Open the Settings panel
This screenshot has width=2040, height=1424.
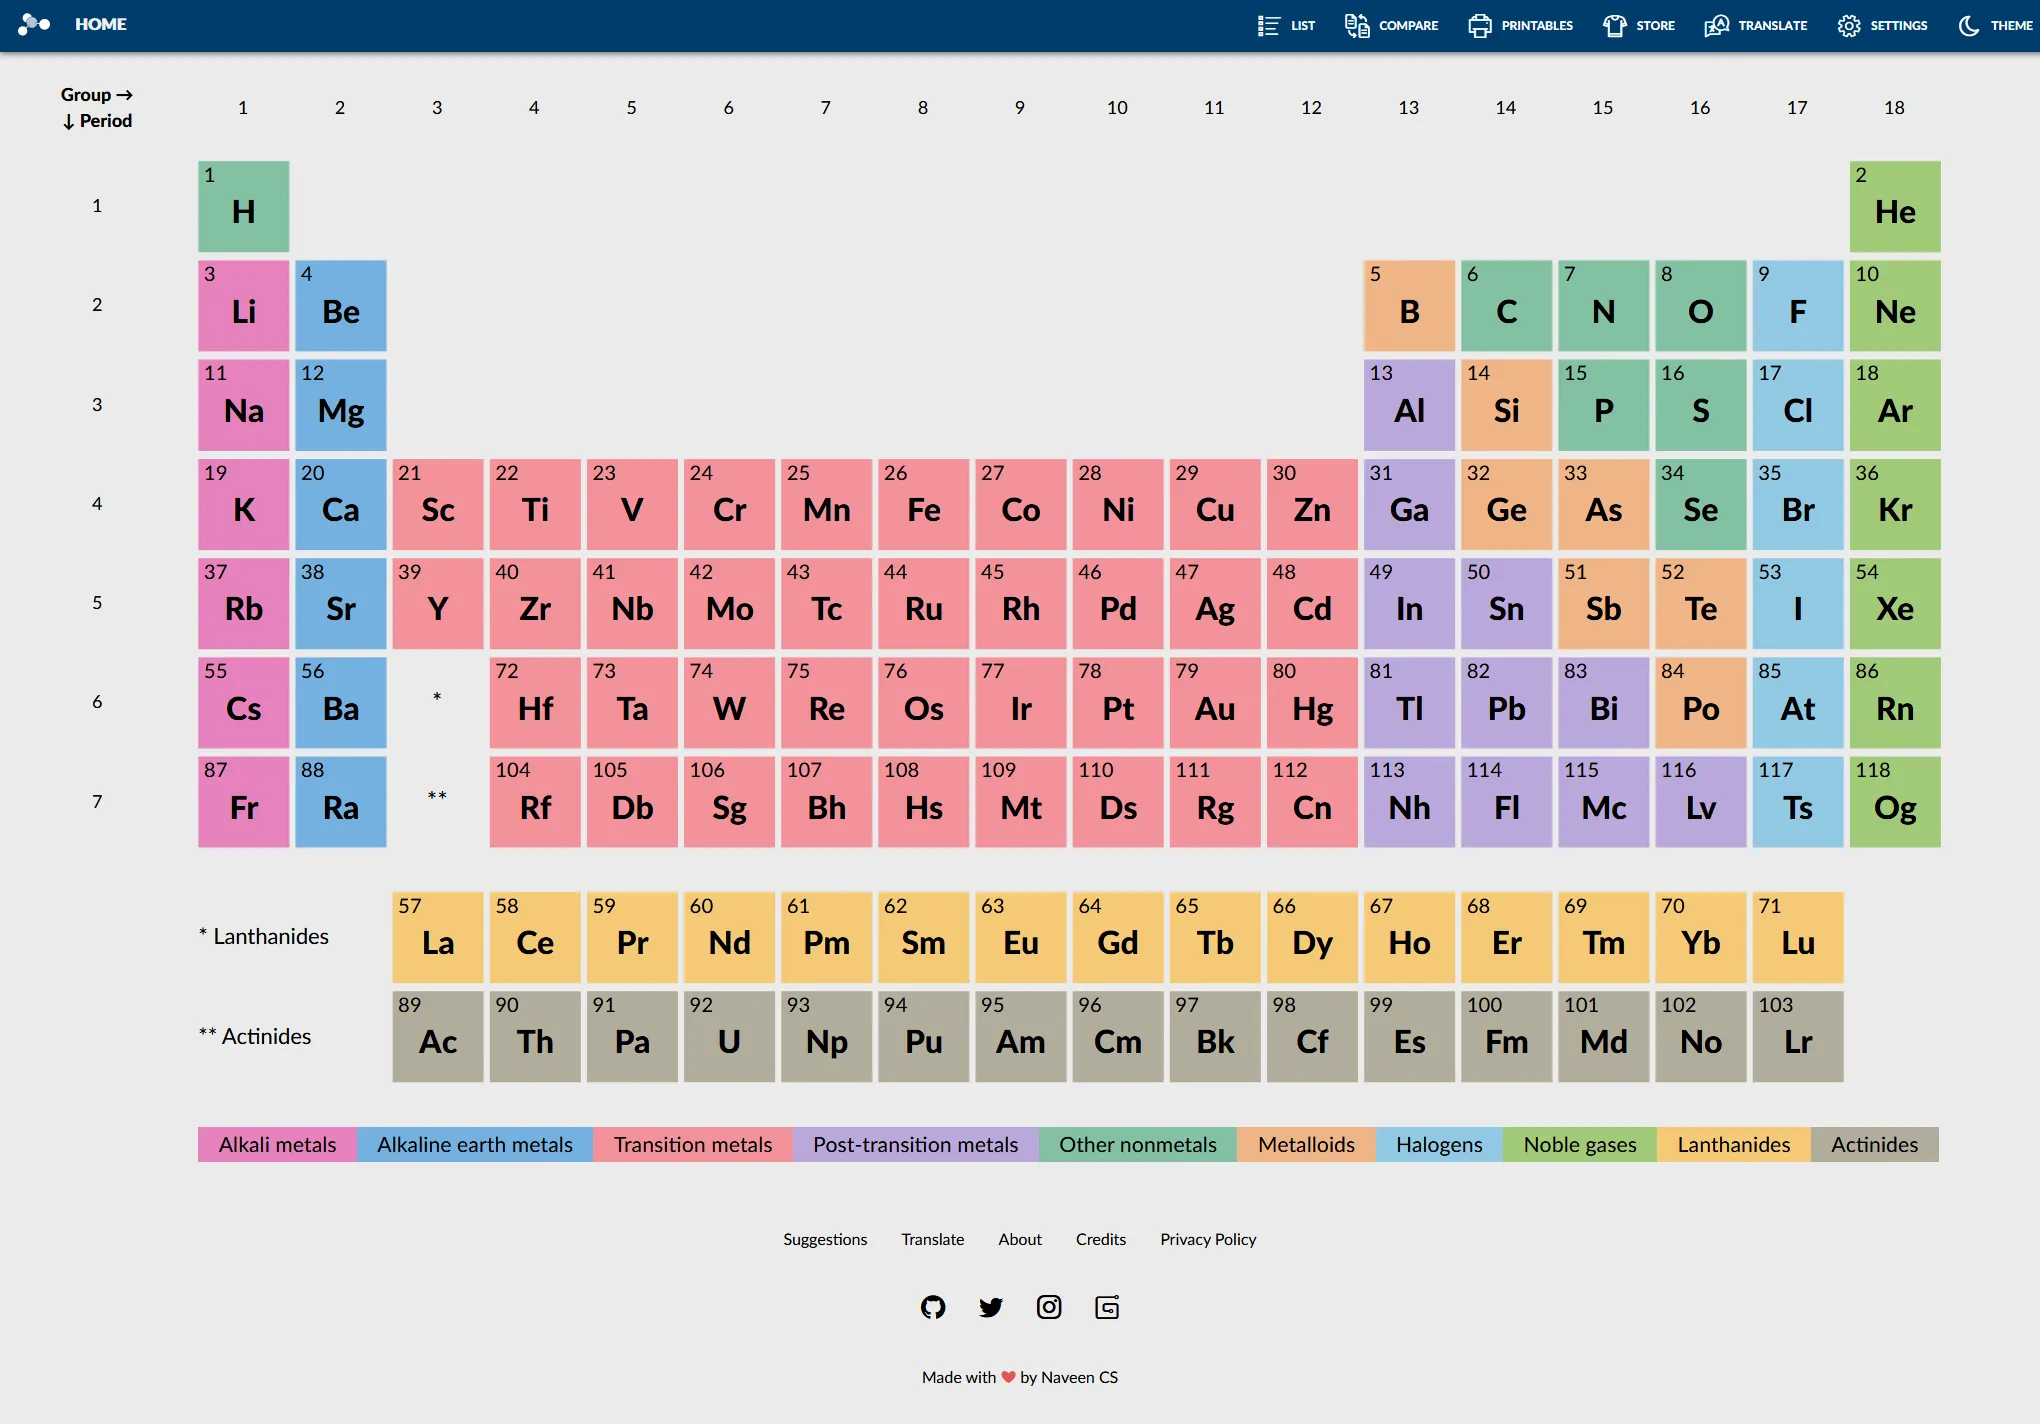(1882, 25)
